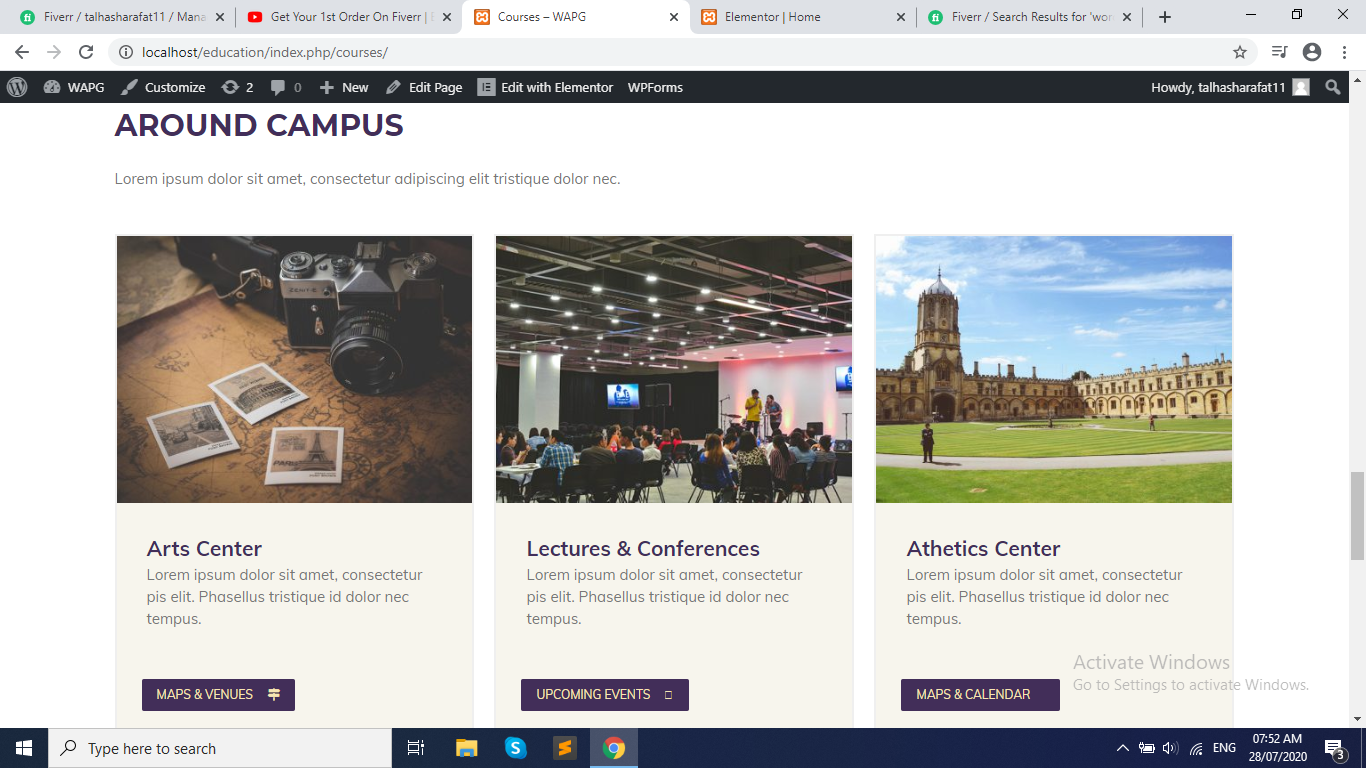Click the WordPress logo in the admin bar

(15, 87)
